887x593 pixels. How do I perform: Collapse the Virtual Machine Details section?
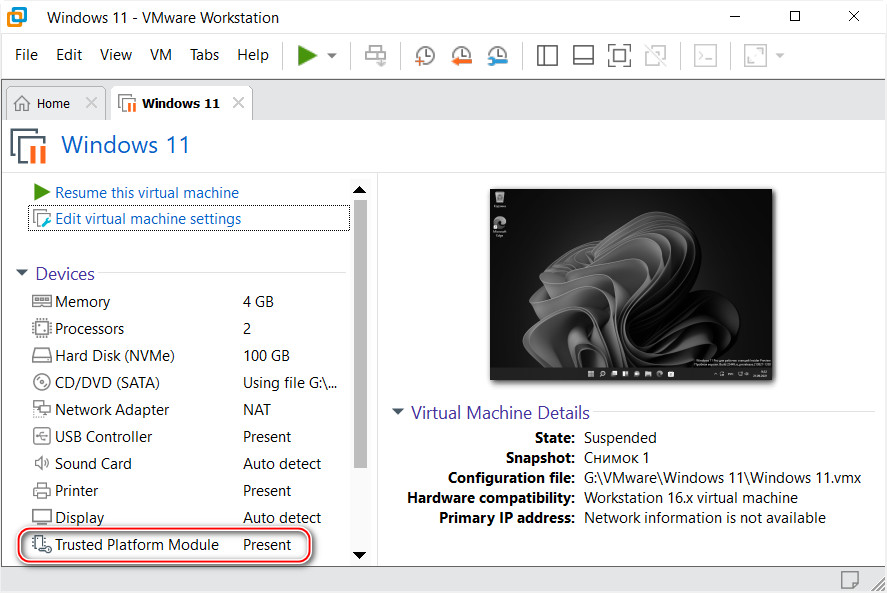(398, 411)
